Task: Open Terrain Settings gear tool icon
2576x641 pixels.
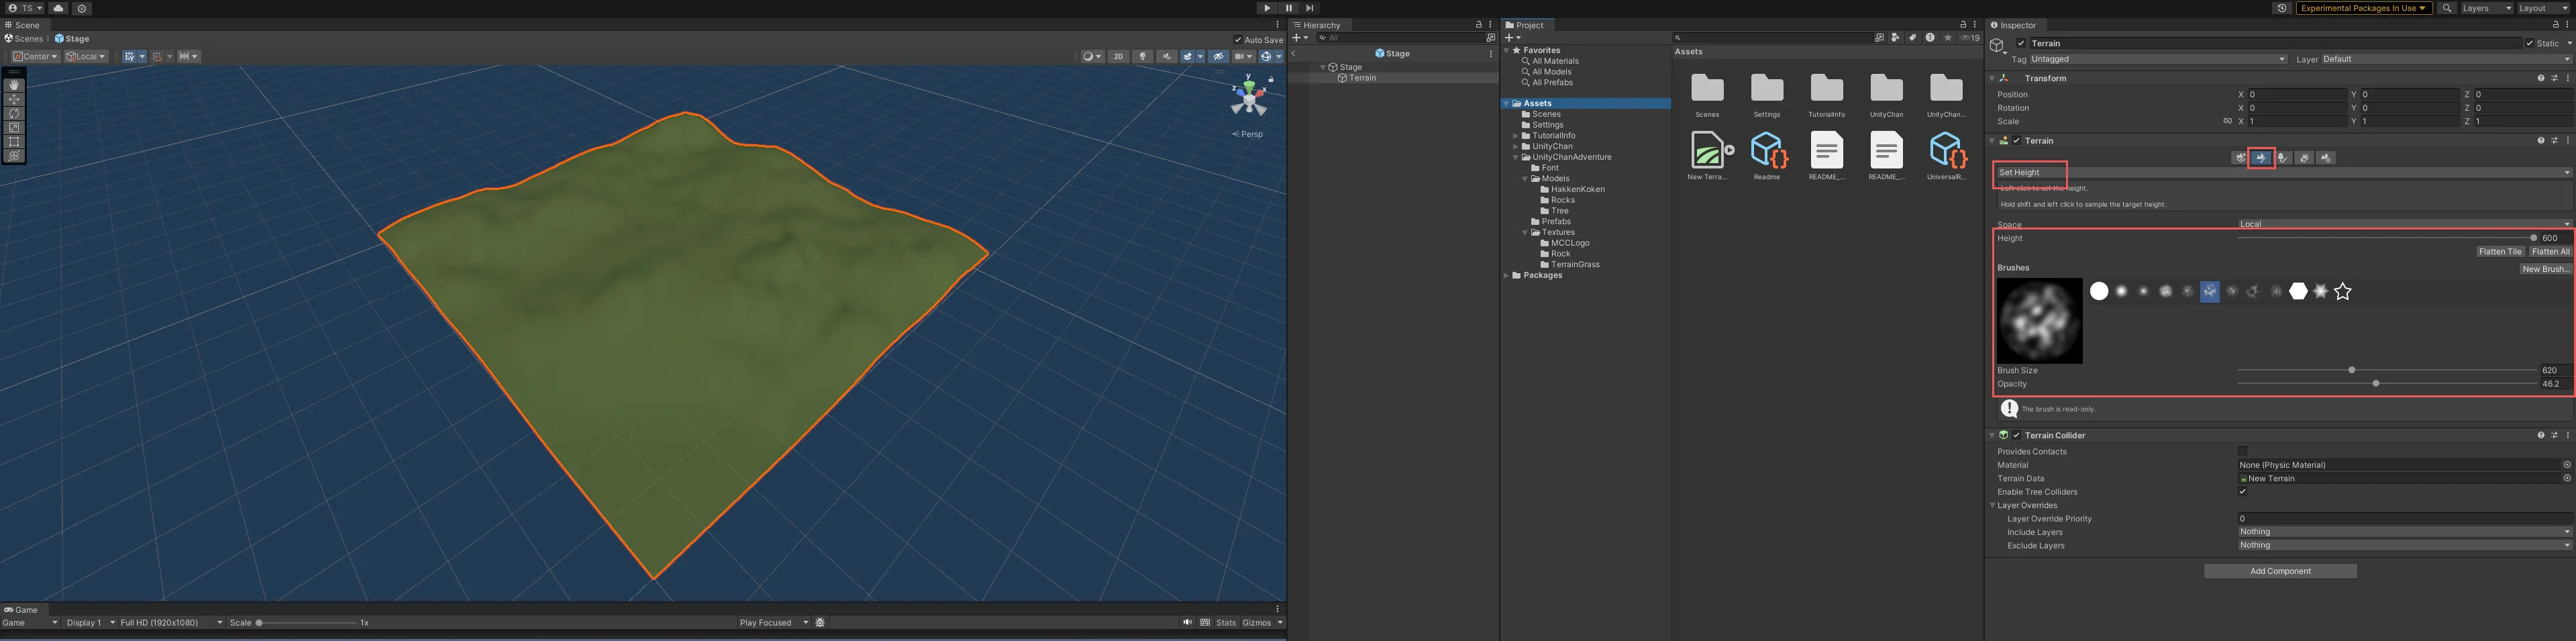Action: tap(2326, 158)
